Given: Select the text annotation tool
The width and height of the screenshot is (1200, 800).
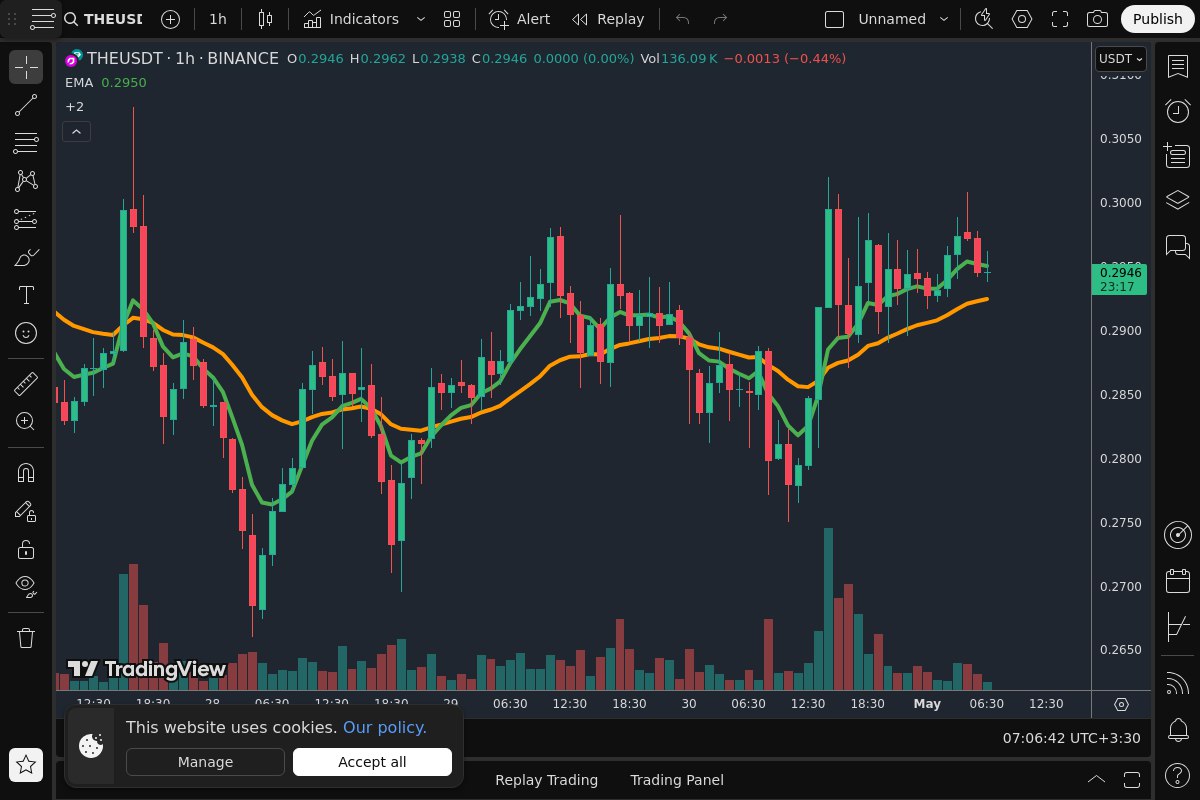Looking at the screenshot, I should click(x=26, y=295).
